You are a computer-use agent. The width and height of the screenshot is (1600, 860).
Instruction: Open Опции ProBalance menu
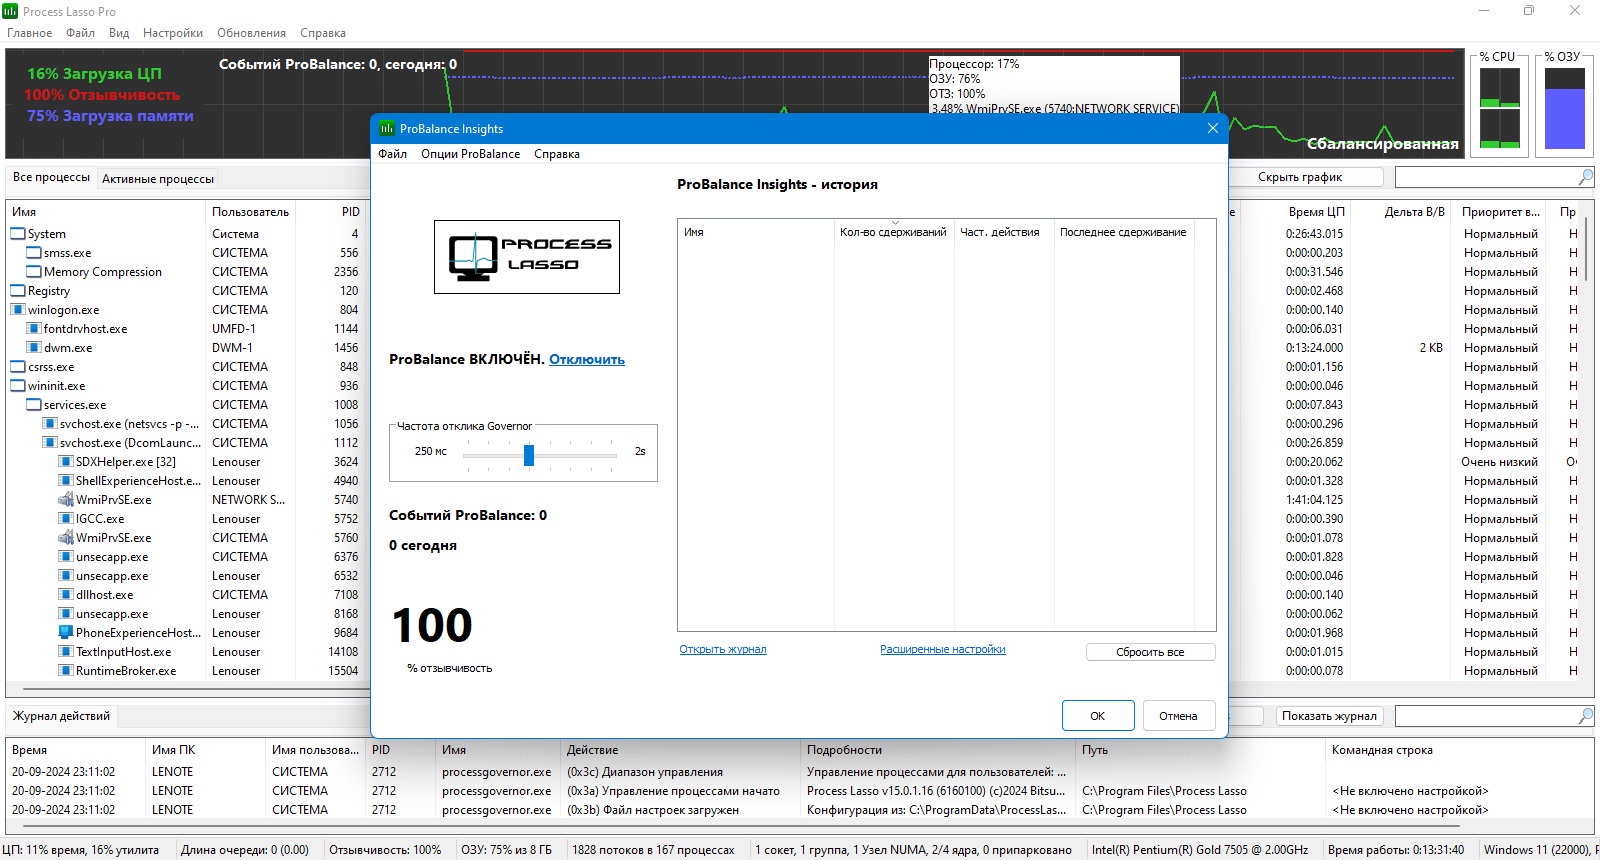click(470, 154)
